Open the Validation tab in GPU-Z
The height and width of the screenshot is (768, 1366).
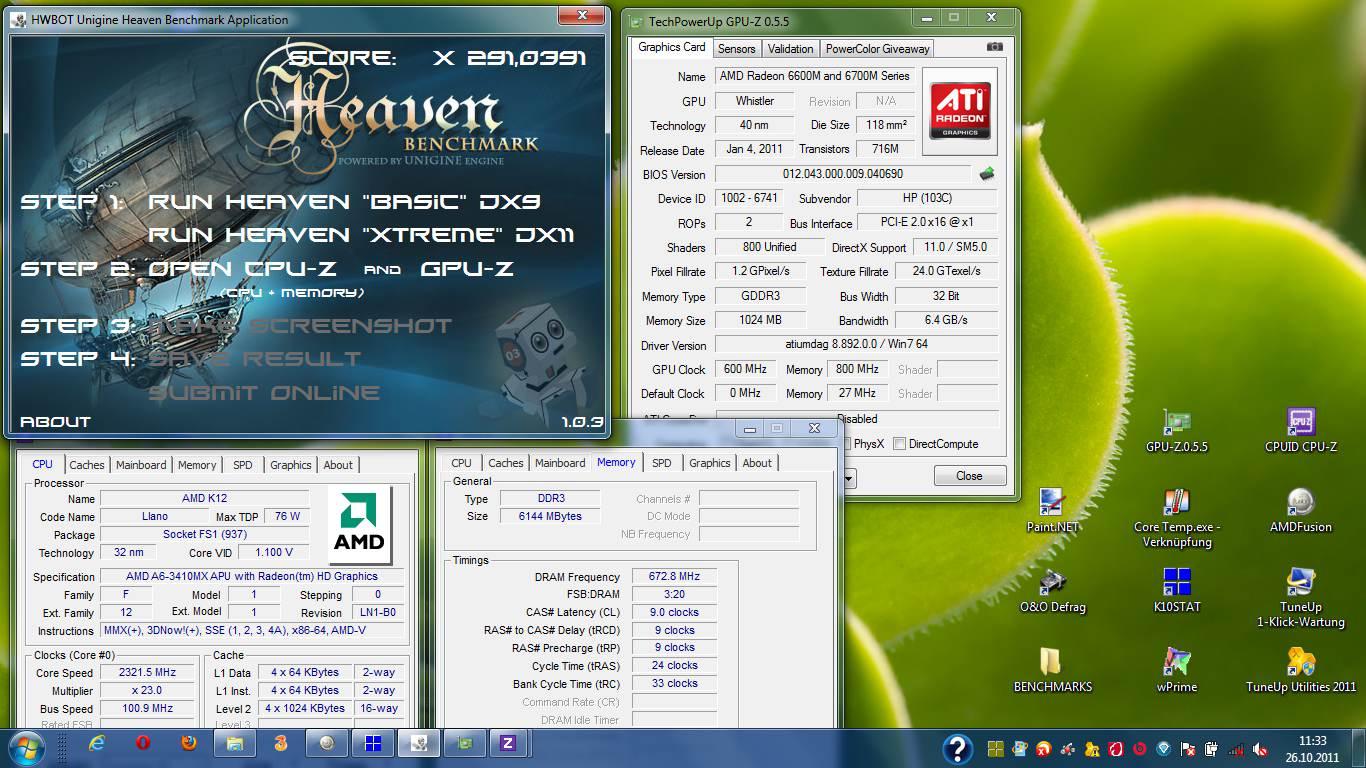click(791, 48)
